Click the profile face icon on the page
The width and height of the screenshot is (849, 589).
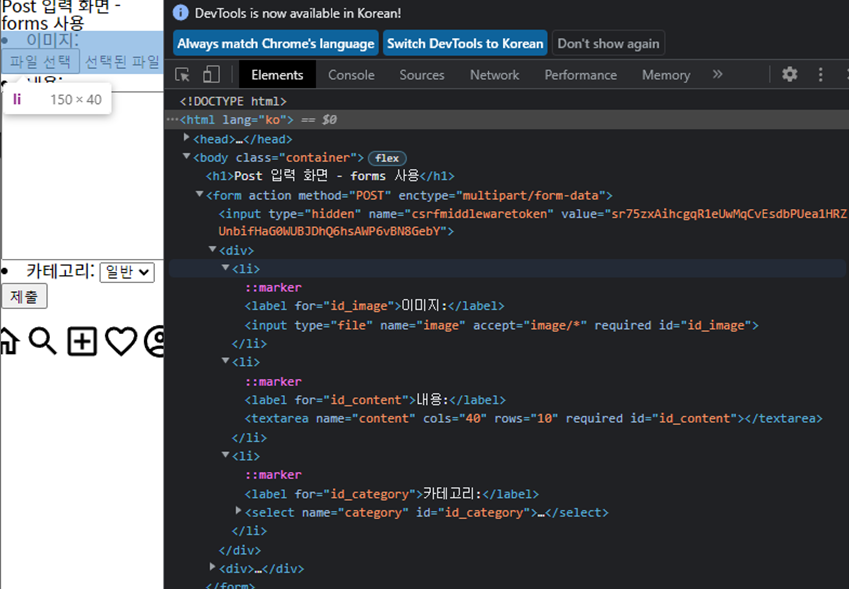pos(155,341)
